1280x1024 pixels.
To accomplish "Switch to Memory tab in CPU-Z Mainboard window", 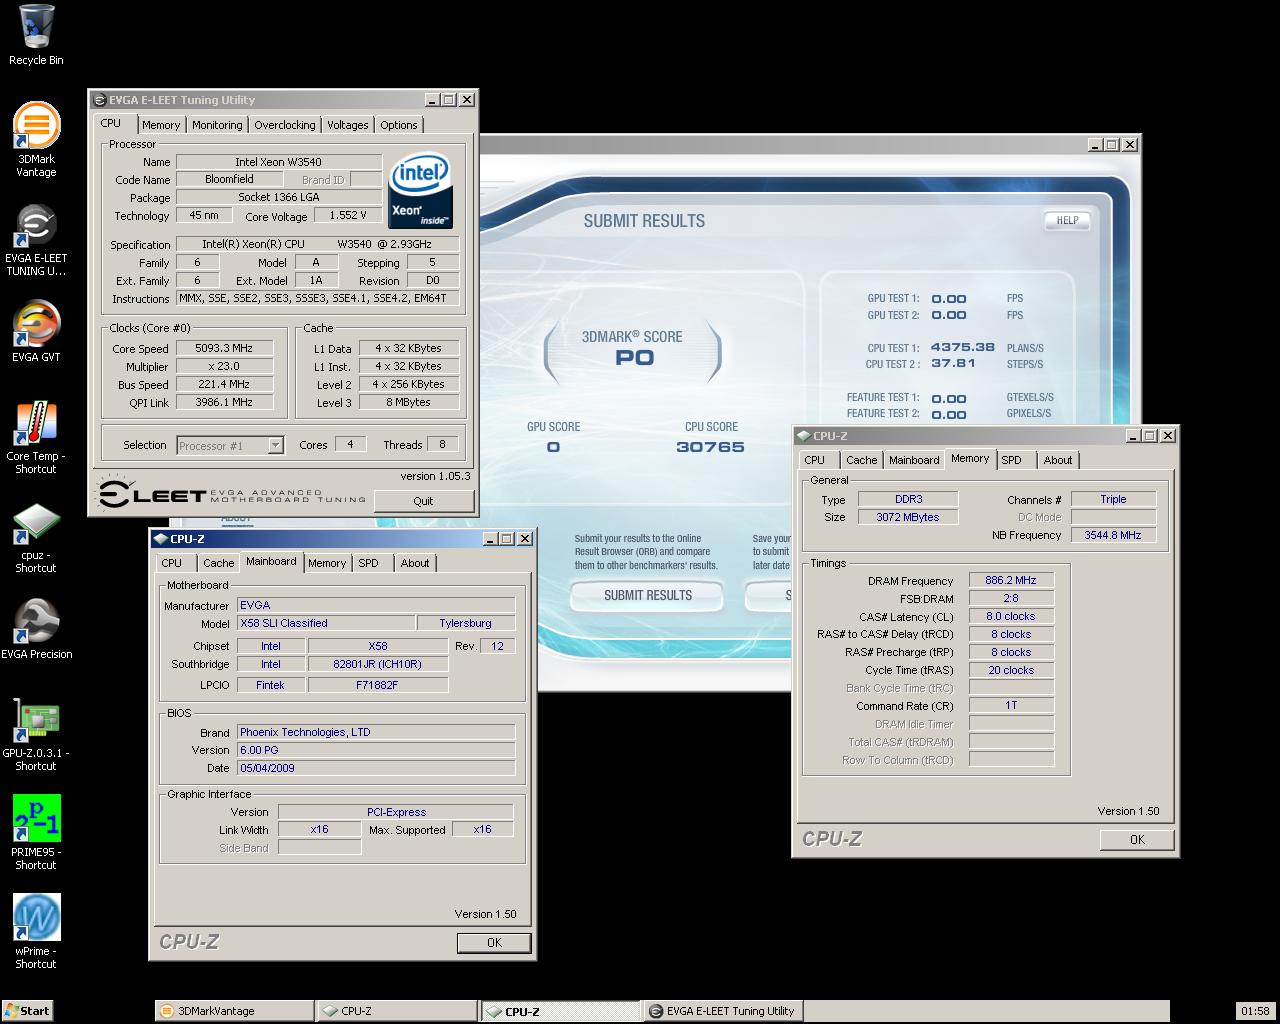I will tap(326, 563).
